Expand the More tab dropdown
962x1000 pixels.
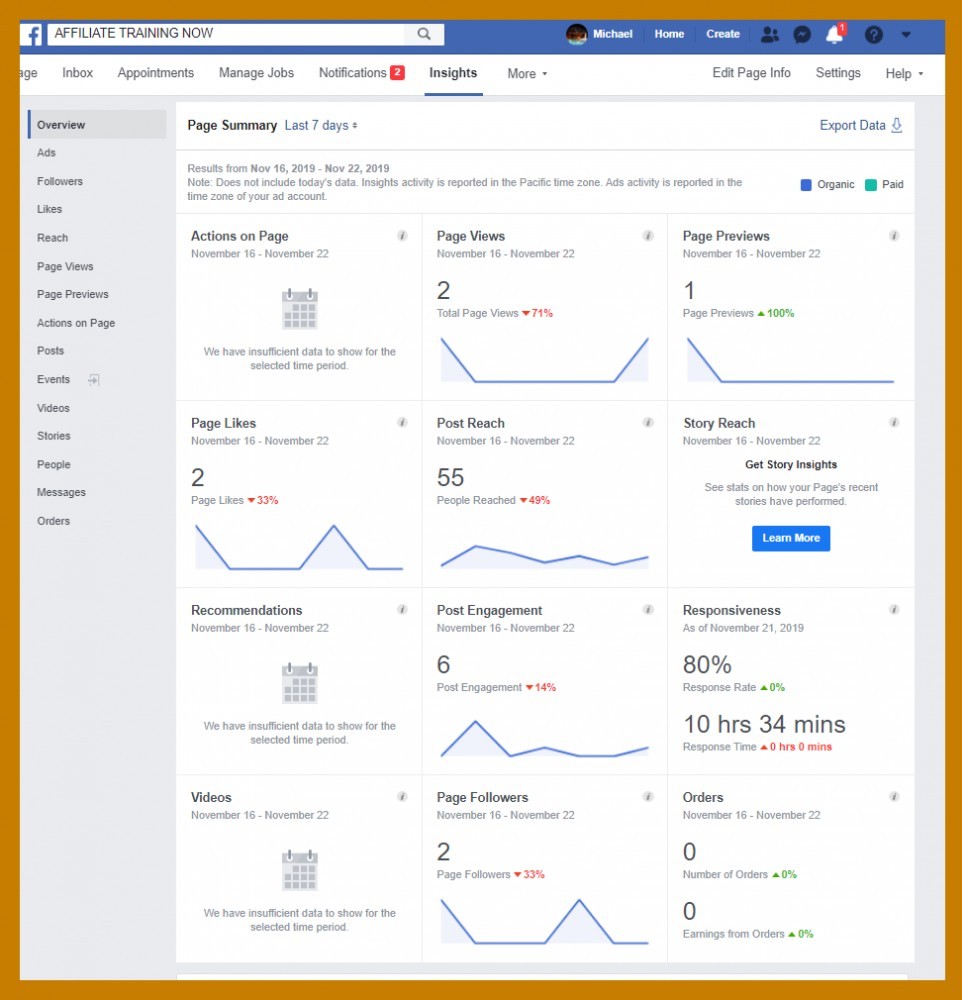pyautogui.click(x=527, y=74)
